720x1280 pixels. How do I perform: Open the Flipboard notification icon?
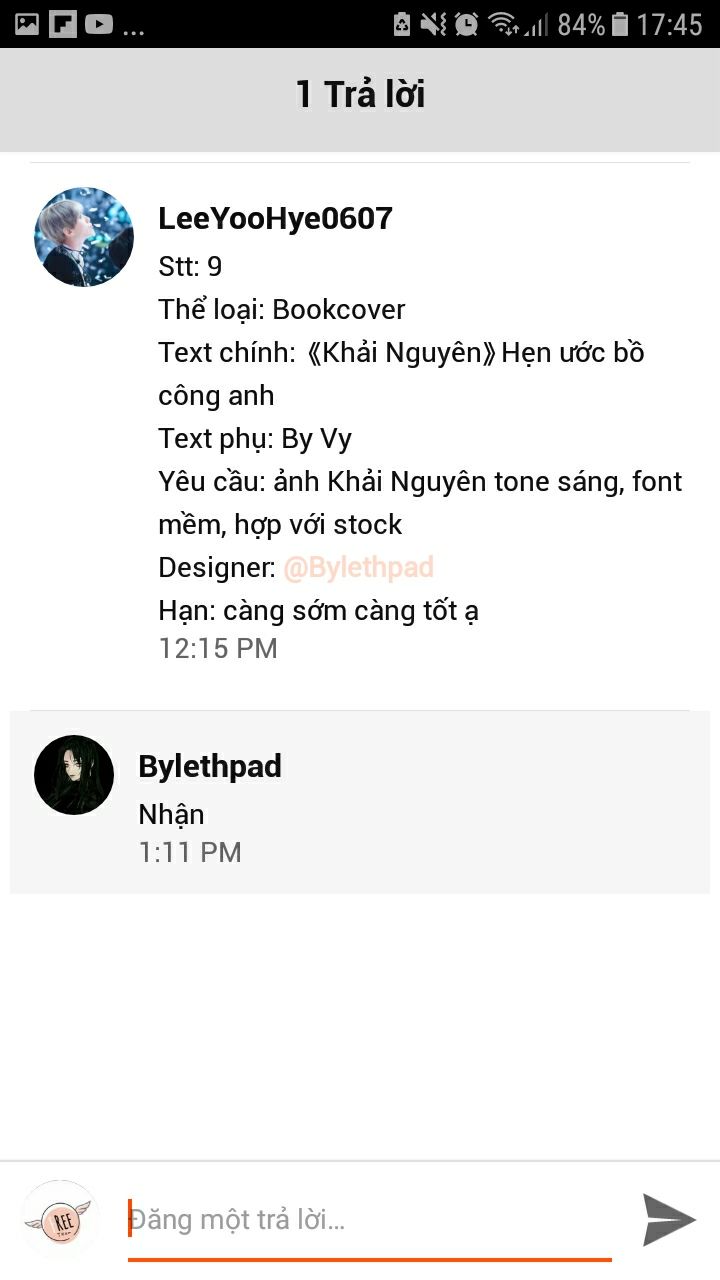tap(63, 24)
